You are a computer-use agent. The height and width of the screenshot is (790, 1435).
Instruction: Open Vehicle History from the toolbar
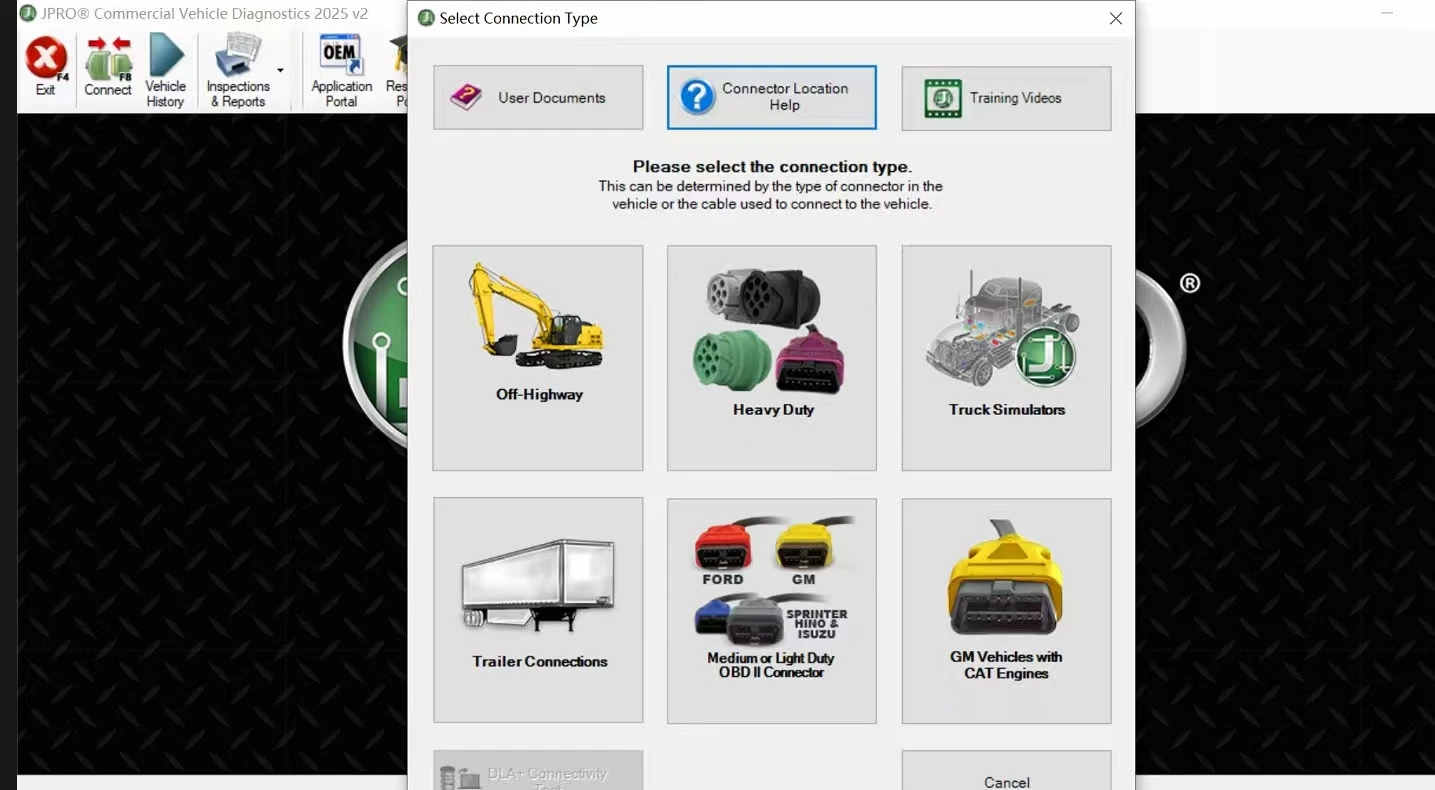(166, 70)
